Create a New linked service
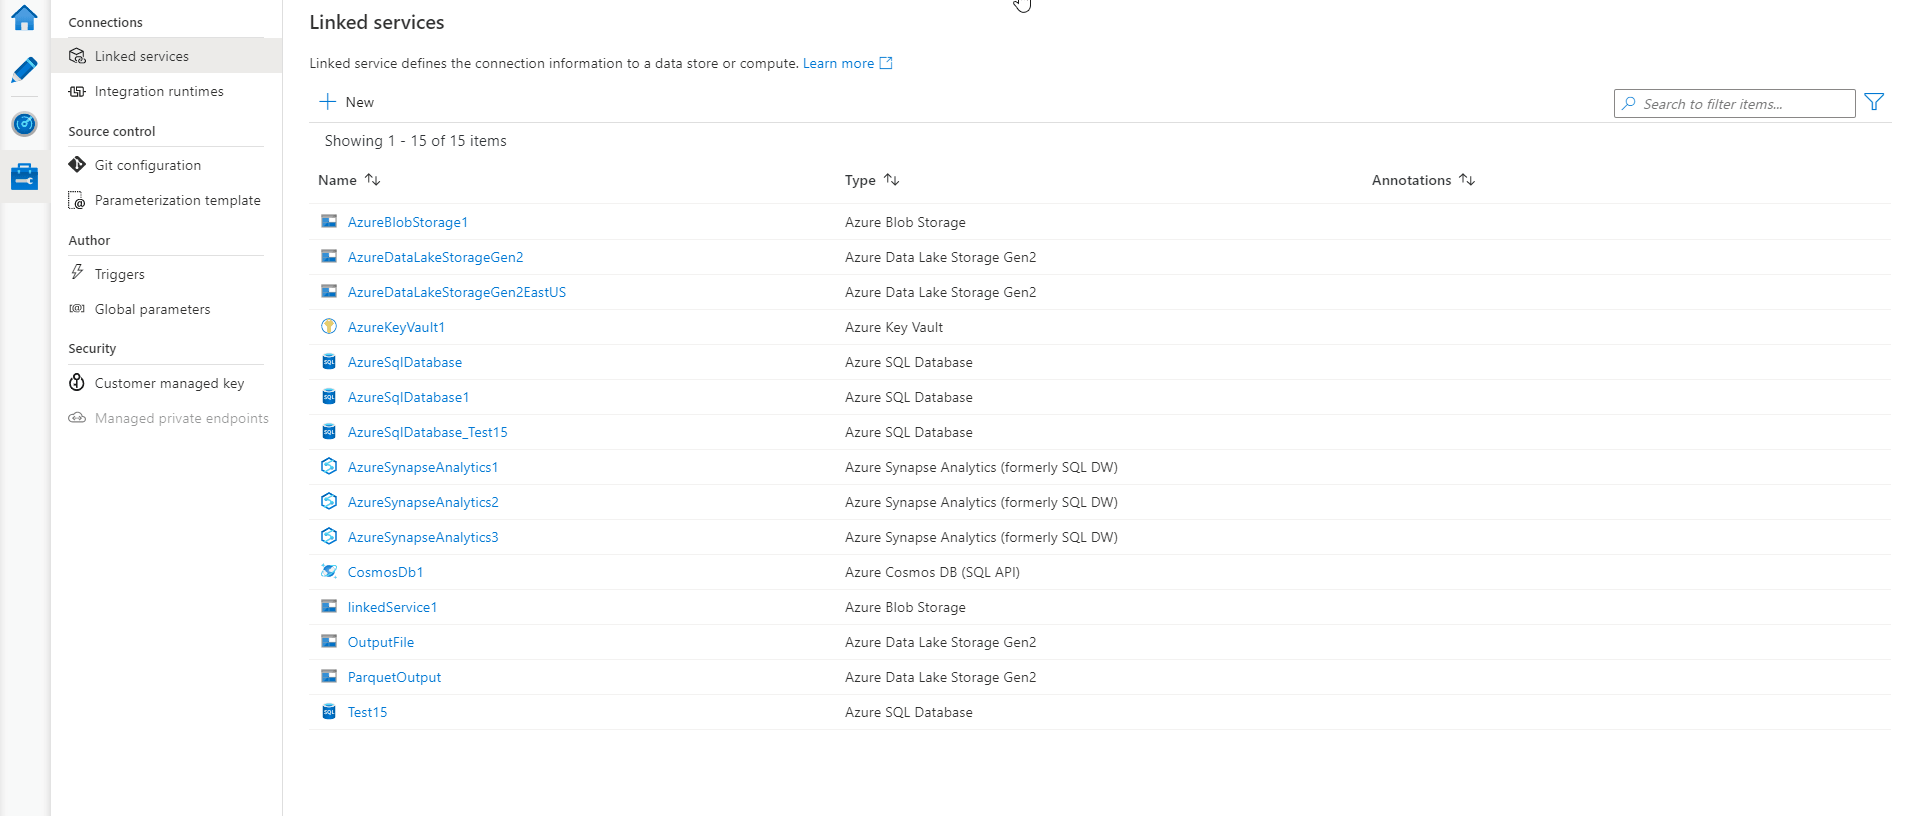Viewport: 1913px width, 816px height. tap(347, 102)
